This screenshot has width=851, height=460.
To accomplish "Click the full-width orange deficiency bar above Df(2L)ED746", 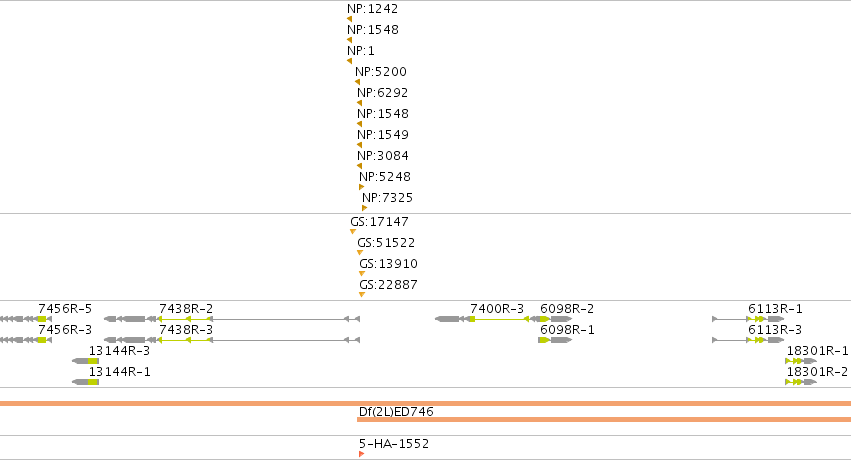I will coord(426,404).
